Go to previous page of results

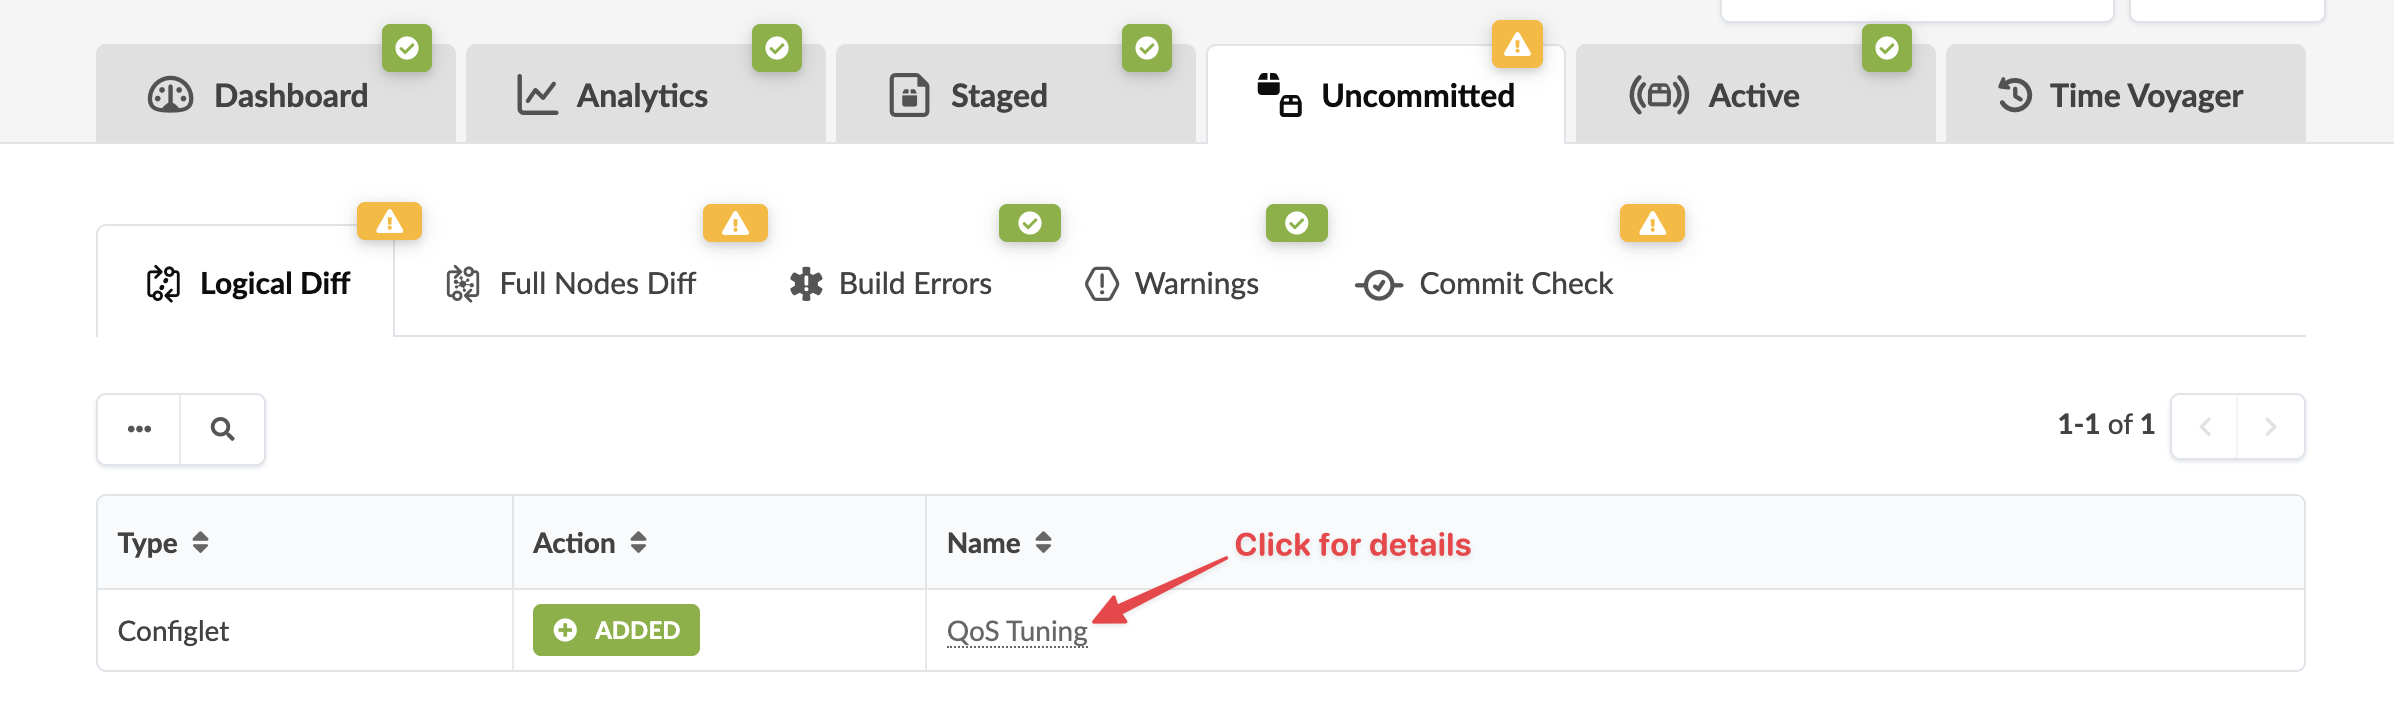point(2205,427)
